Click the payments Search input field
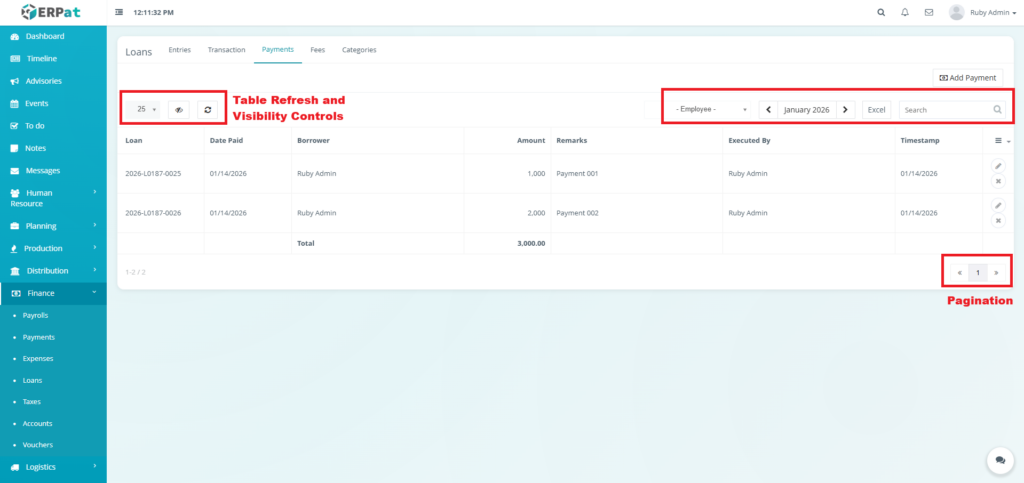Image resolution: width=1024 pixels, height=483 pixels. click(945, 109)
